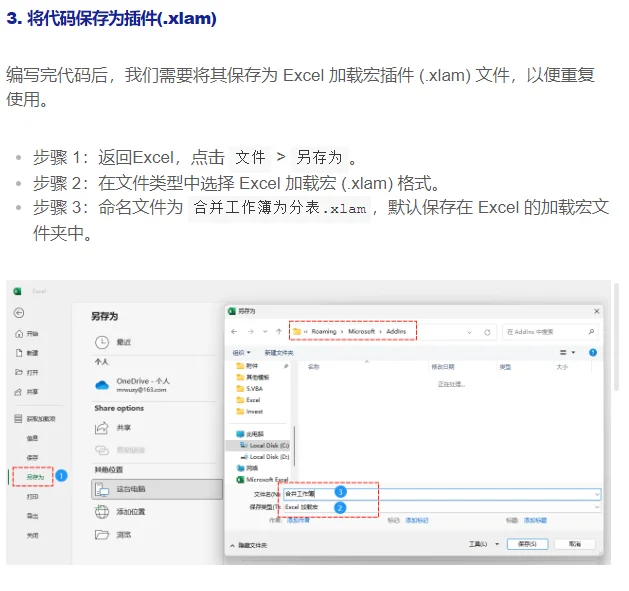Go up one folder level in dialog

pyautogui.click(x=279, y=331)
